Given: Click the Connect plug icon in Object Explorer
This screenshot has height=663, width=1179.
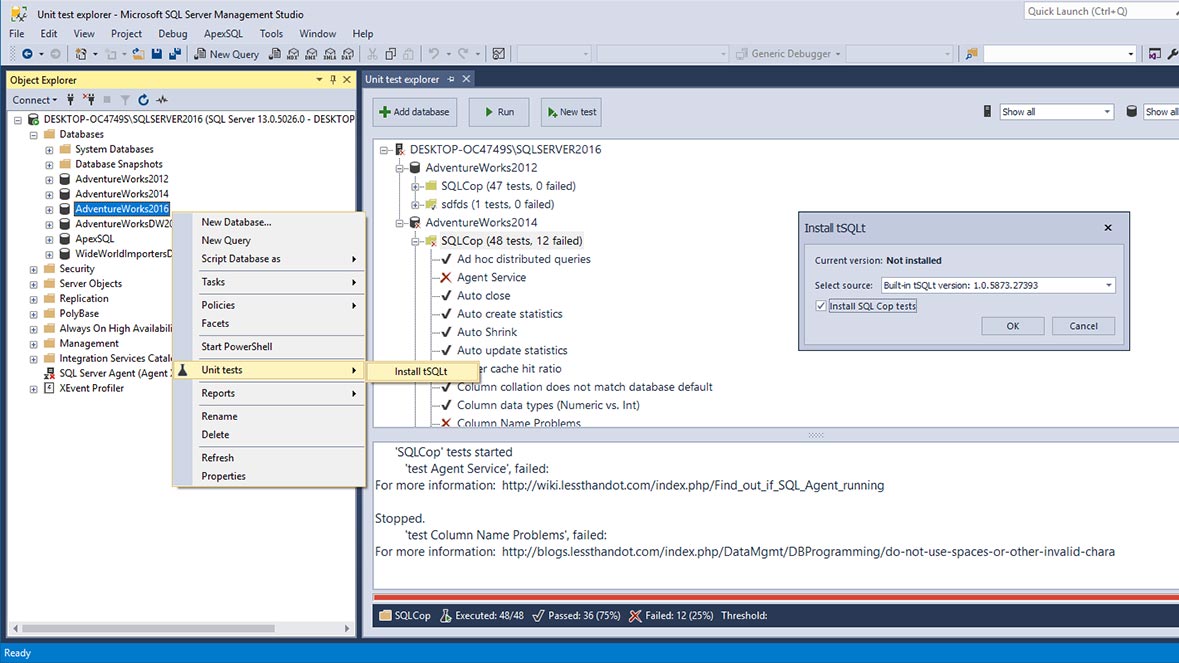Looking at the screenshot, I should [71, 100].
